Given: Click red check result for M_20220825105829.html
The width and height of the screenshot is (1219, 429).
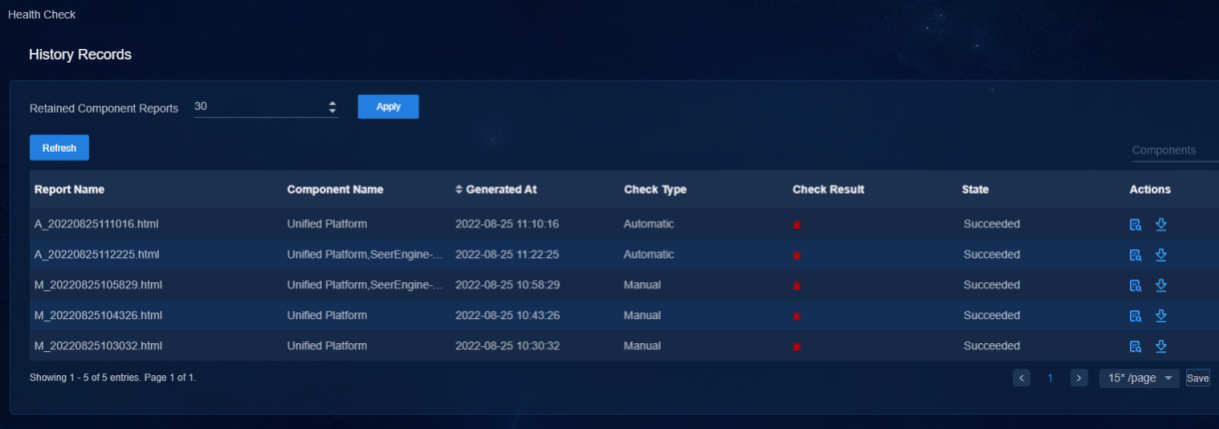Looking at the screenshot, I should pyautogui.click(x=797, y=286).
